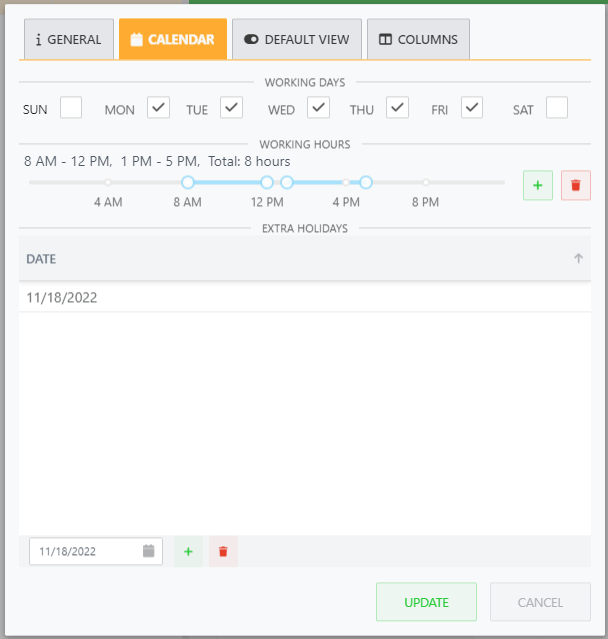Uncheck the Wednesday working day checkbox
Image resolution: width=608 pixels, height=639 pixels.
coord(318,108)
